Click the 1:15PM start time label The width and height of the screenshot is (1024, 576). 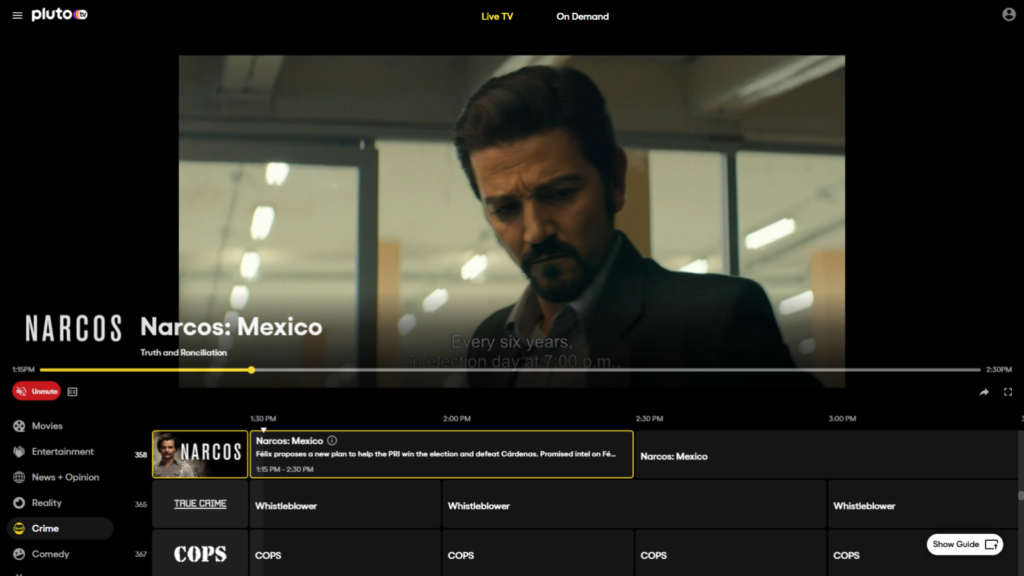tap(24, 370)
